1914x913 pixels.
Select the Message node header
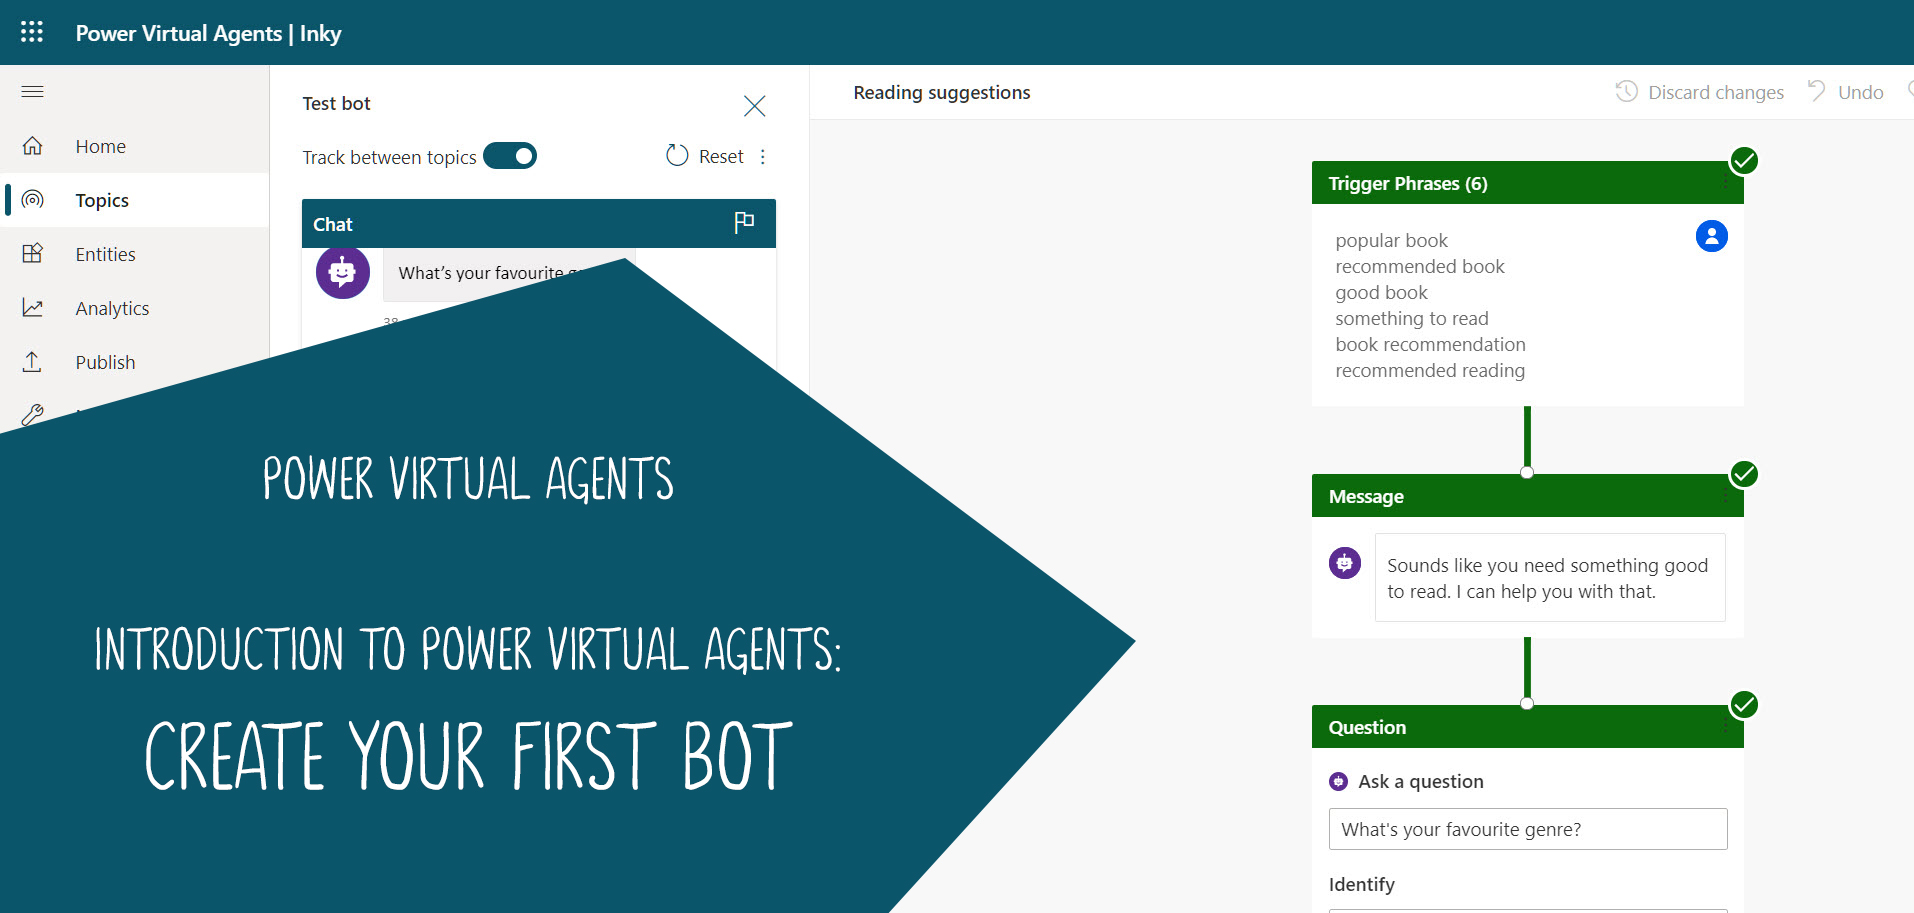[1528, 496]
